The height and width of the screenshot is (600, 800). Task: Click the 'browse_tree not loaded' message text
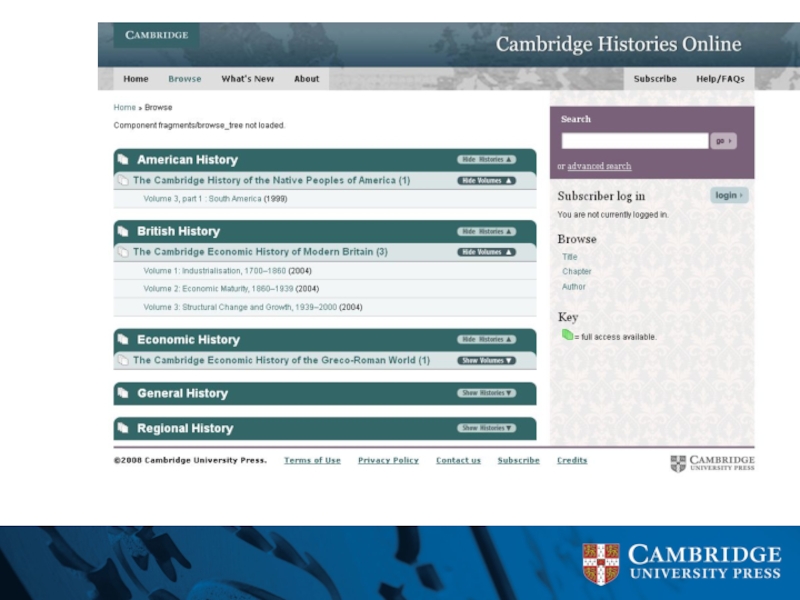pos(199,126)
